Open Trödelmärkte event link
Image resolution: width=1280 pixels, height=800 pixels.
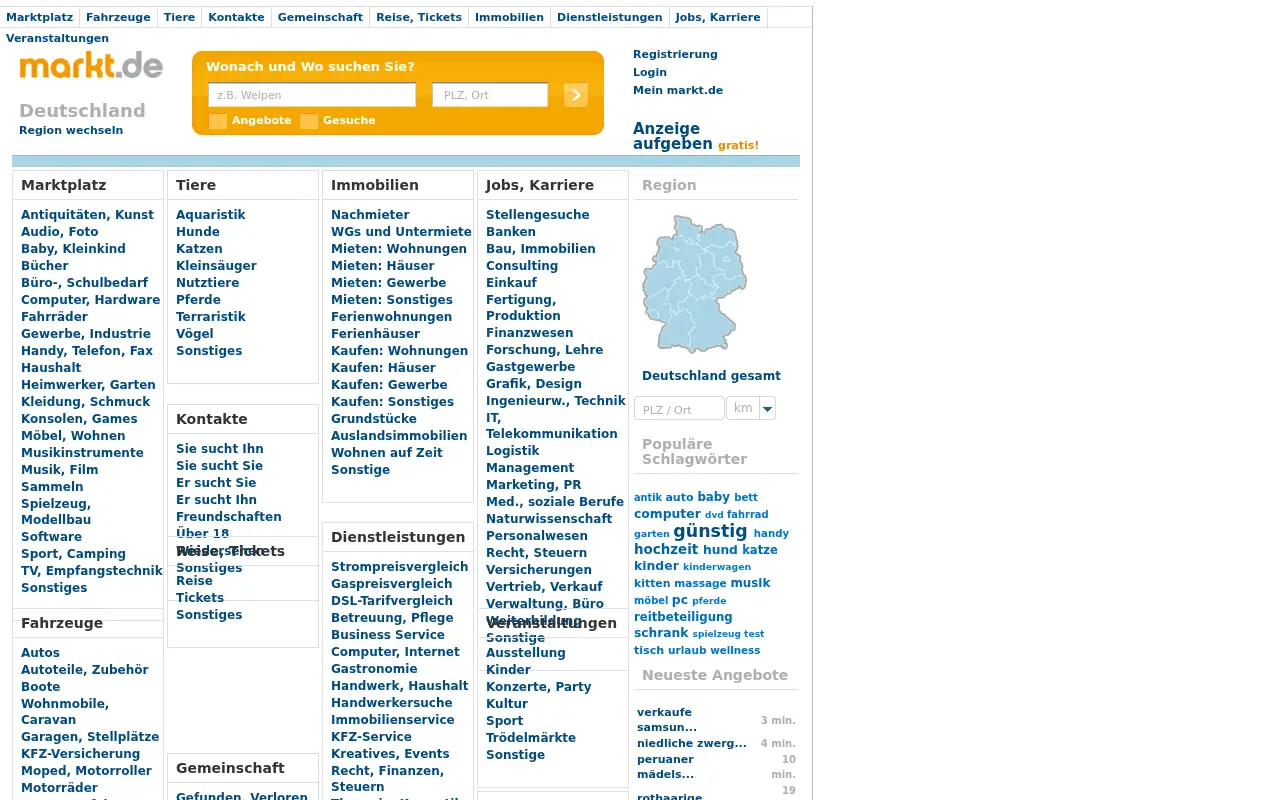click(531, 738)
